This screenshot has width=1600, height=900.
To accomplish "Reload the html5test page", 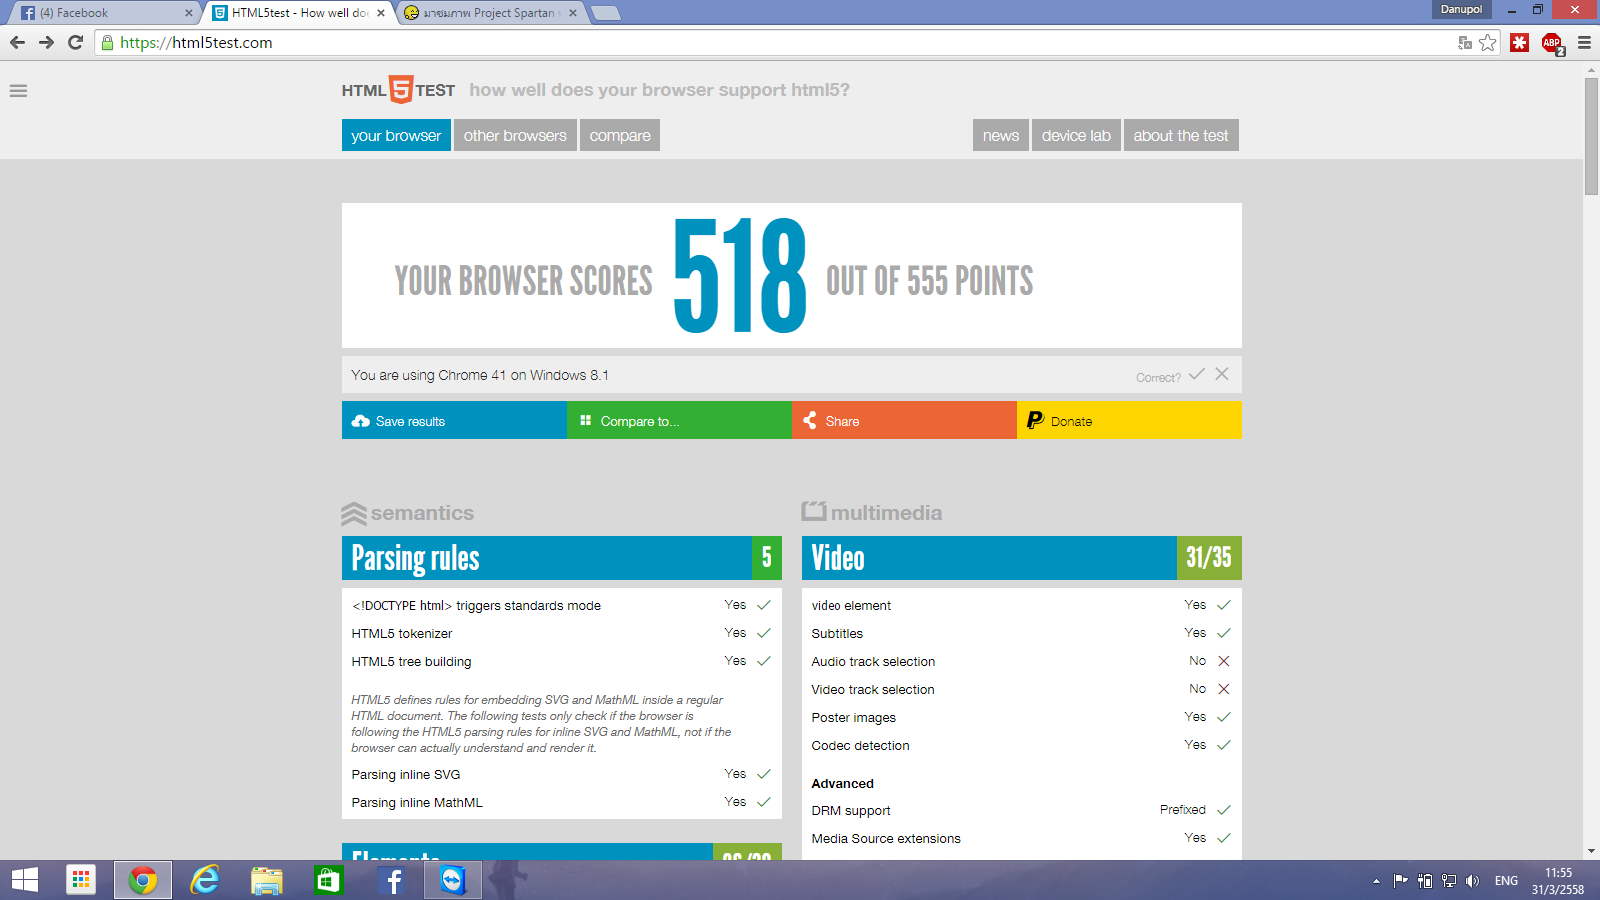I will coord(75,42).
